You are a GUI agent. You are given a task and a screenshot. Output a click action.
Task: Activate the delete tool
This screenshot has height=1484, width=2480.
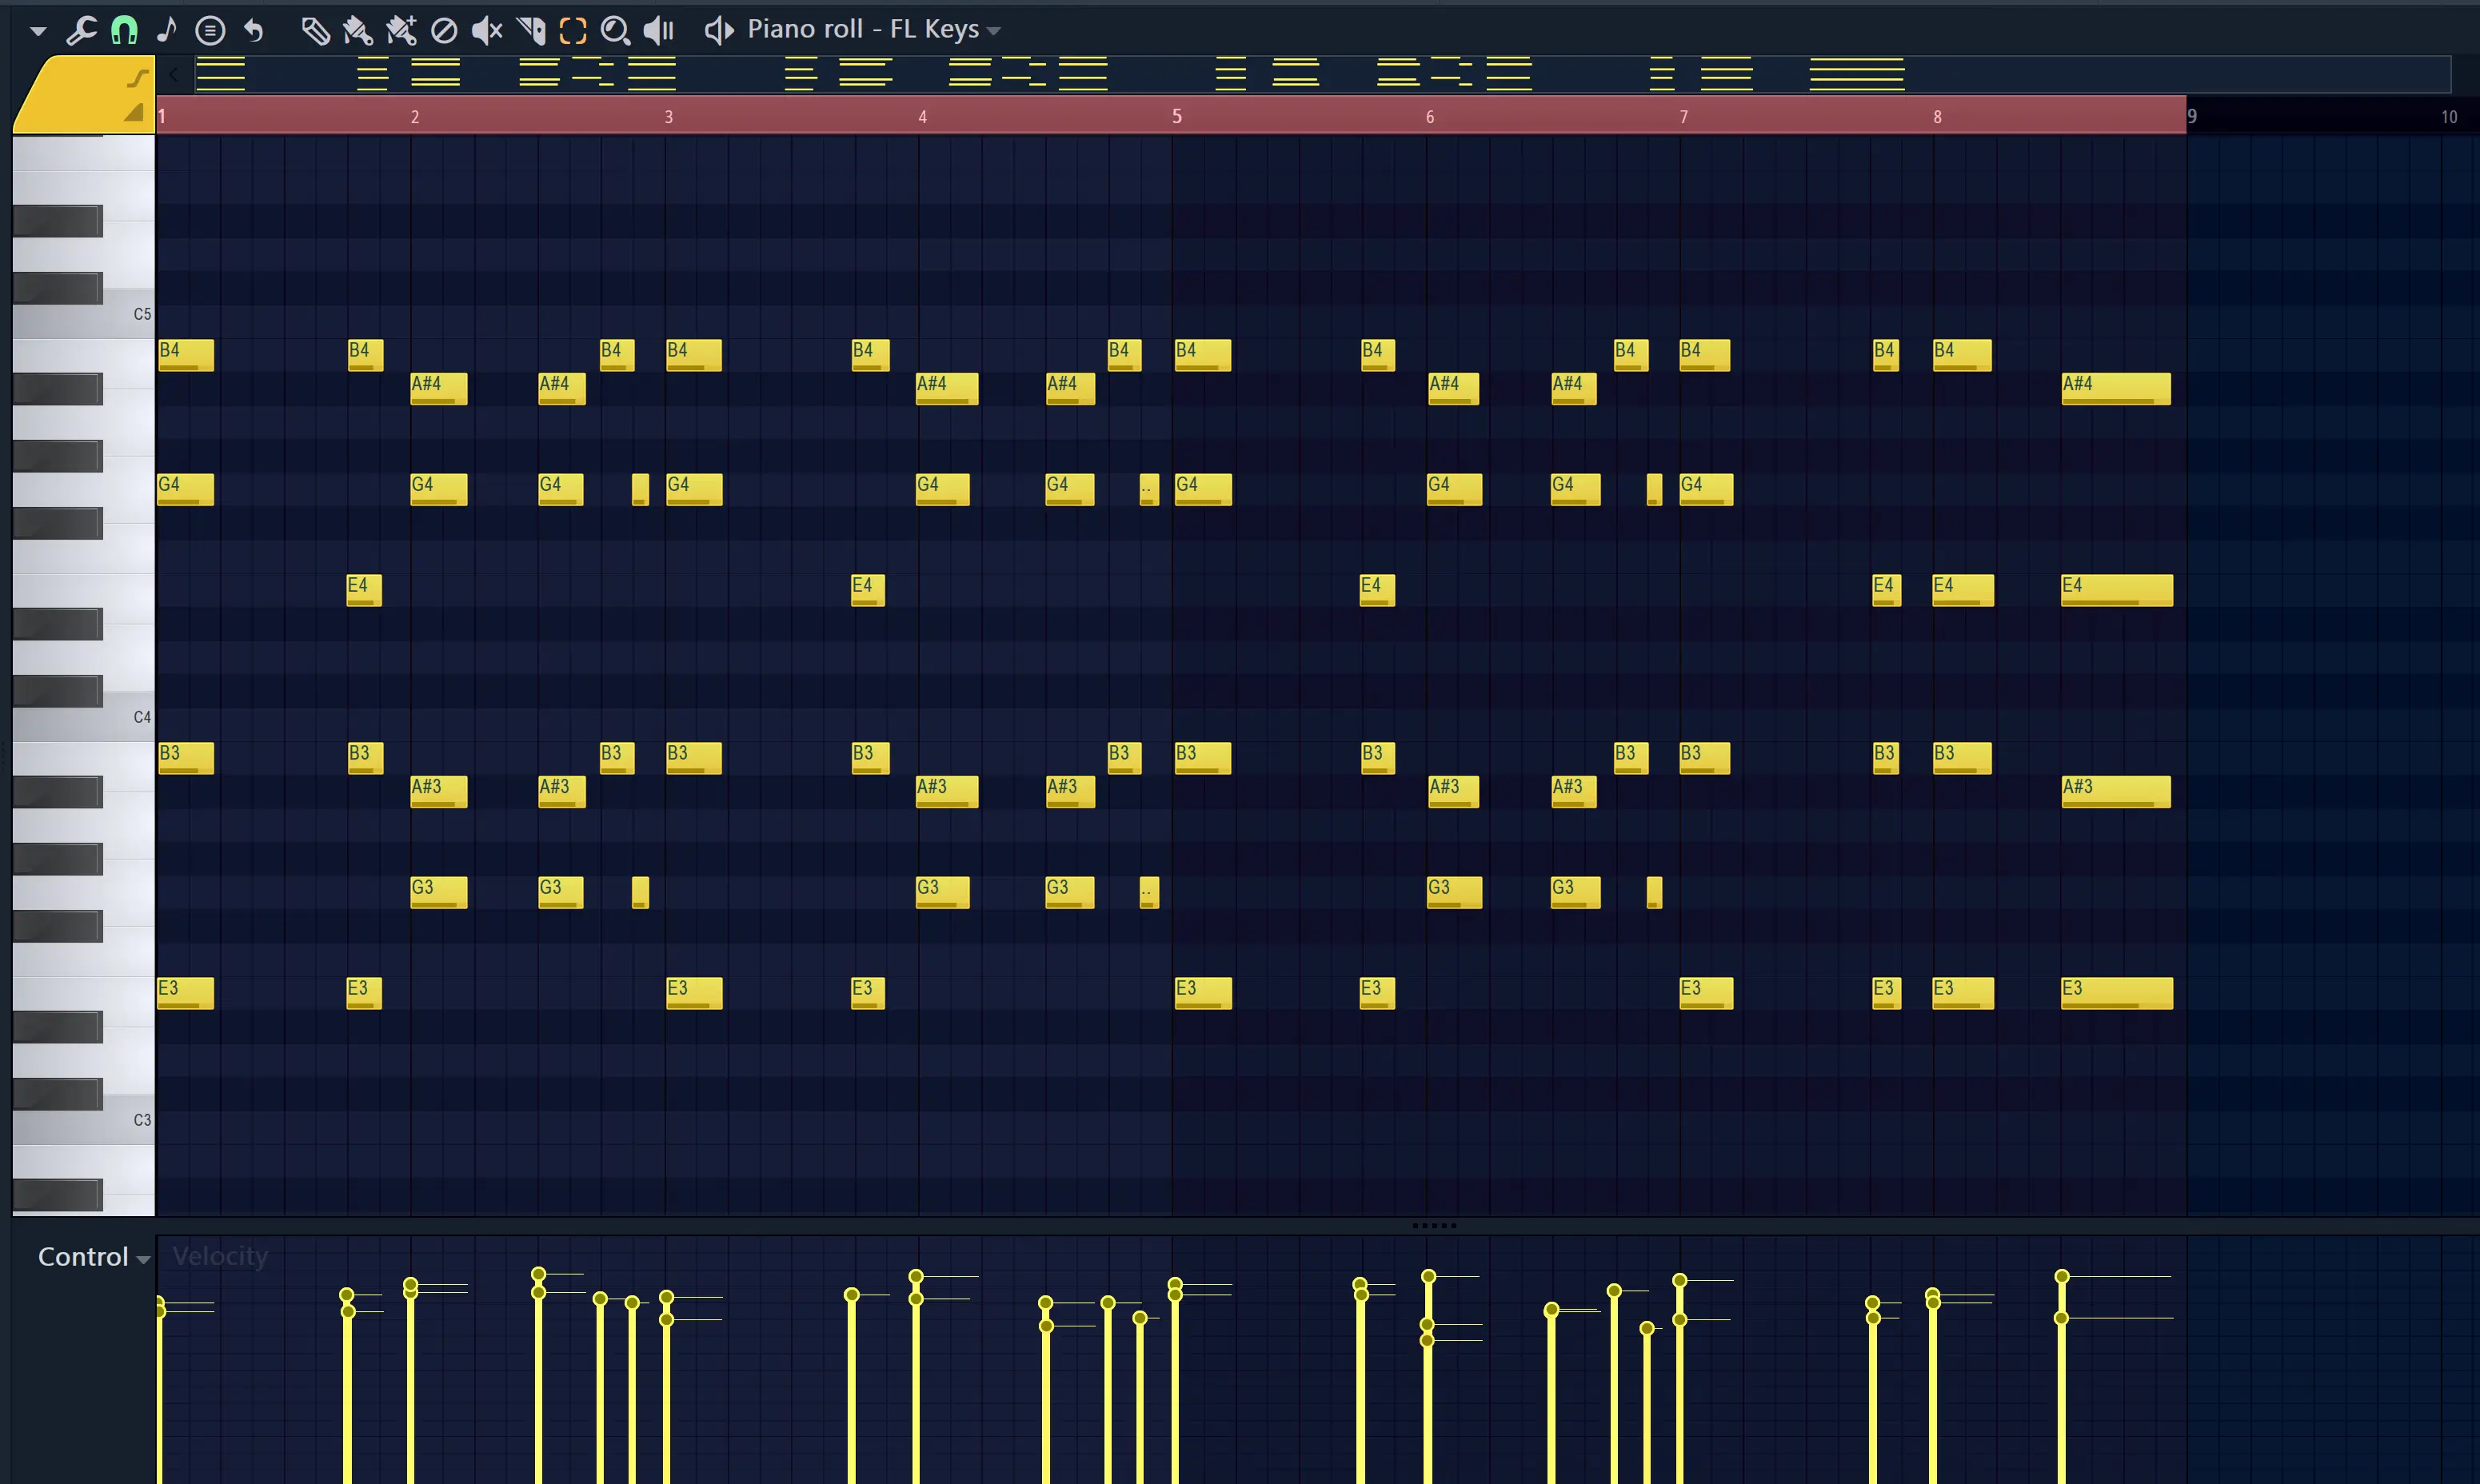[x=444, y=30]
